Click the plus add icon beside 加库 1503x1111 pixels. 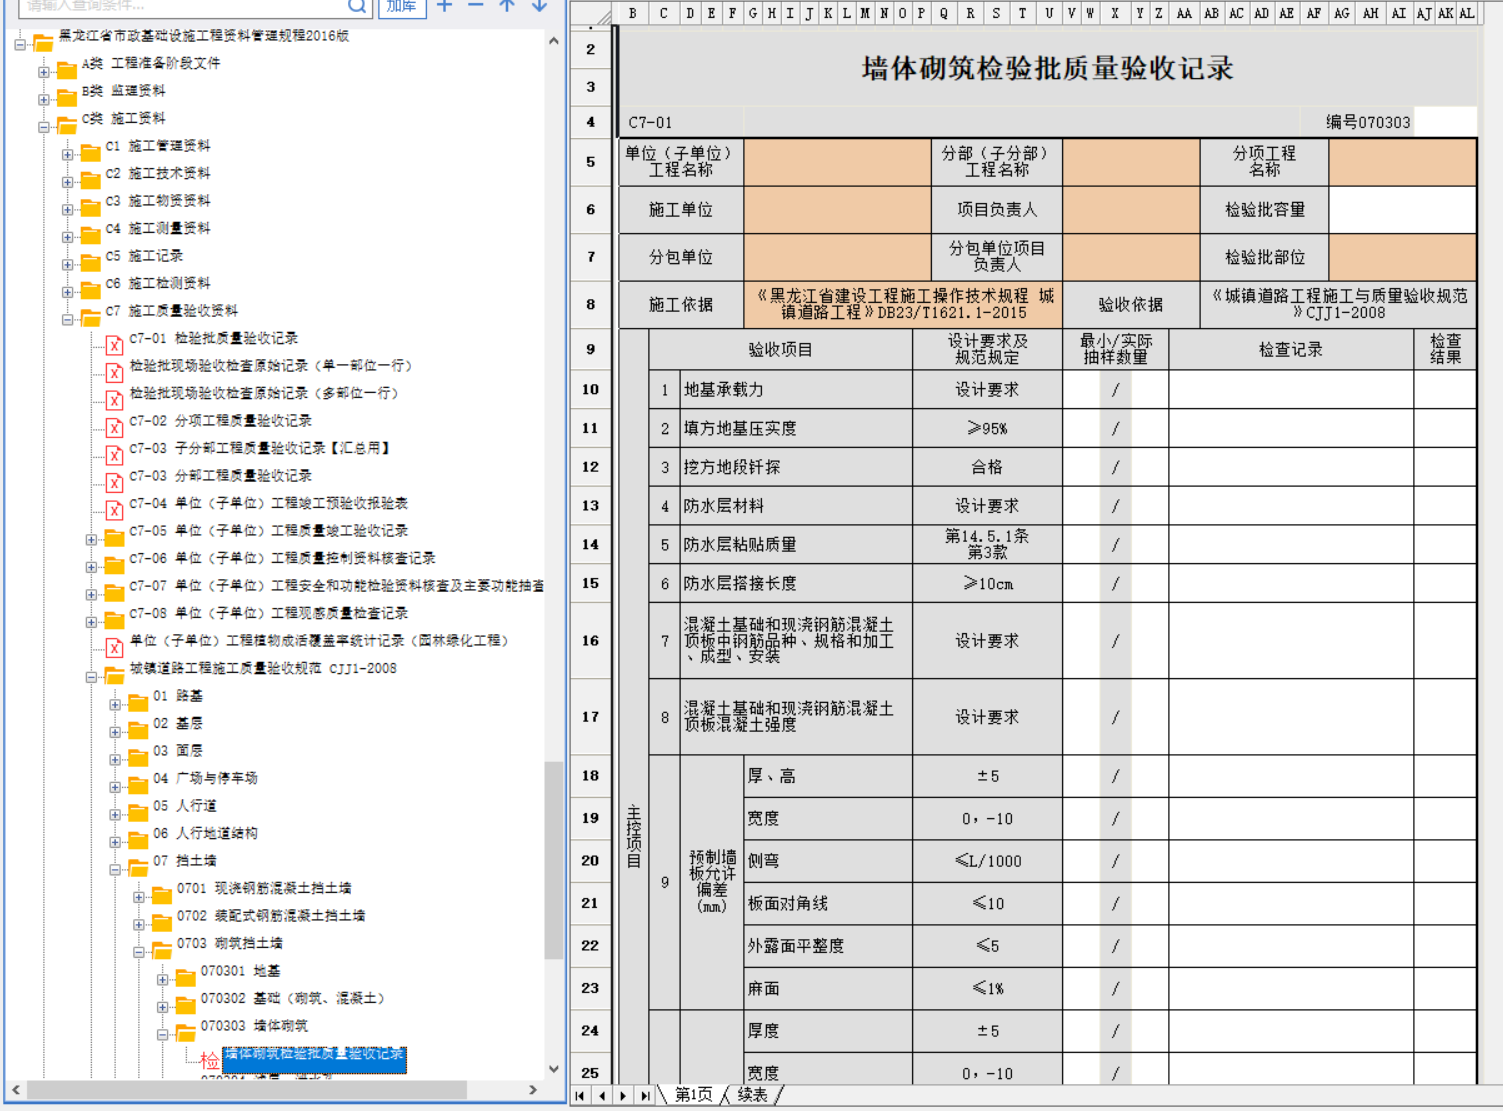(445, 6)
